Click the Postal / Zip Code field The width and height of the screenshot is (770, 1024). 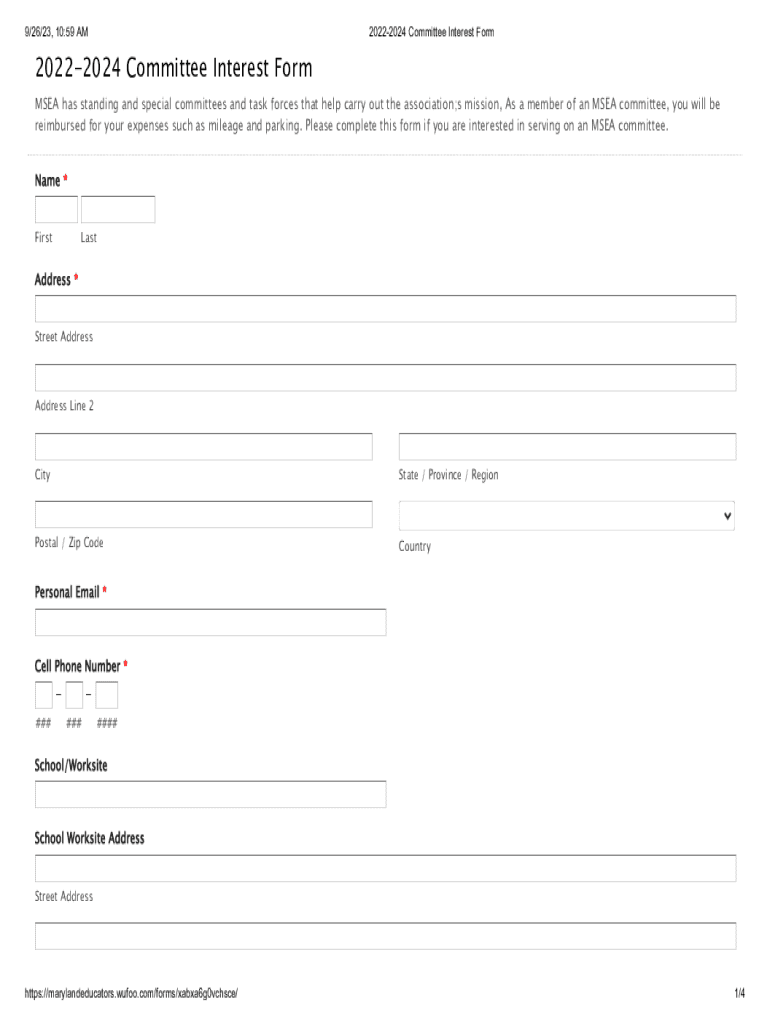click(203, 515)
